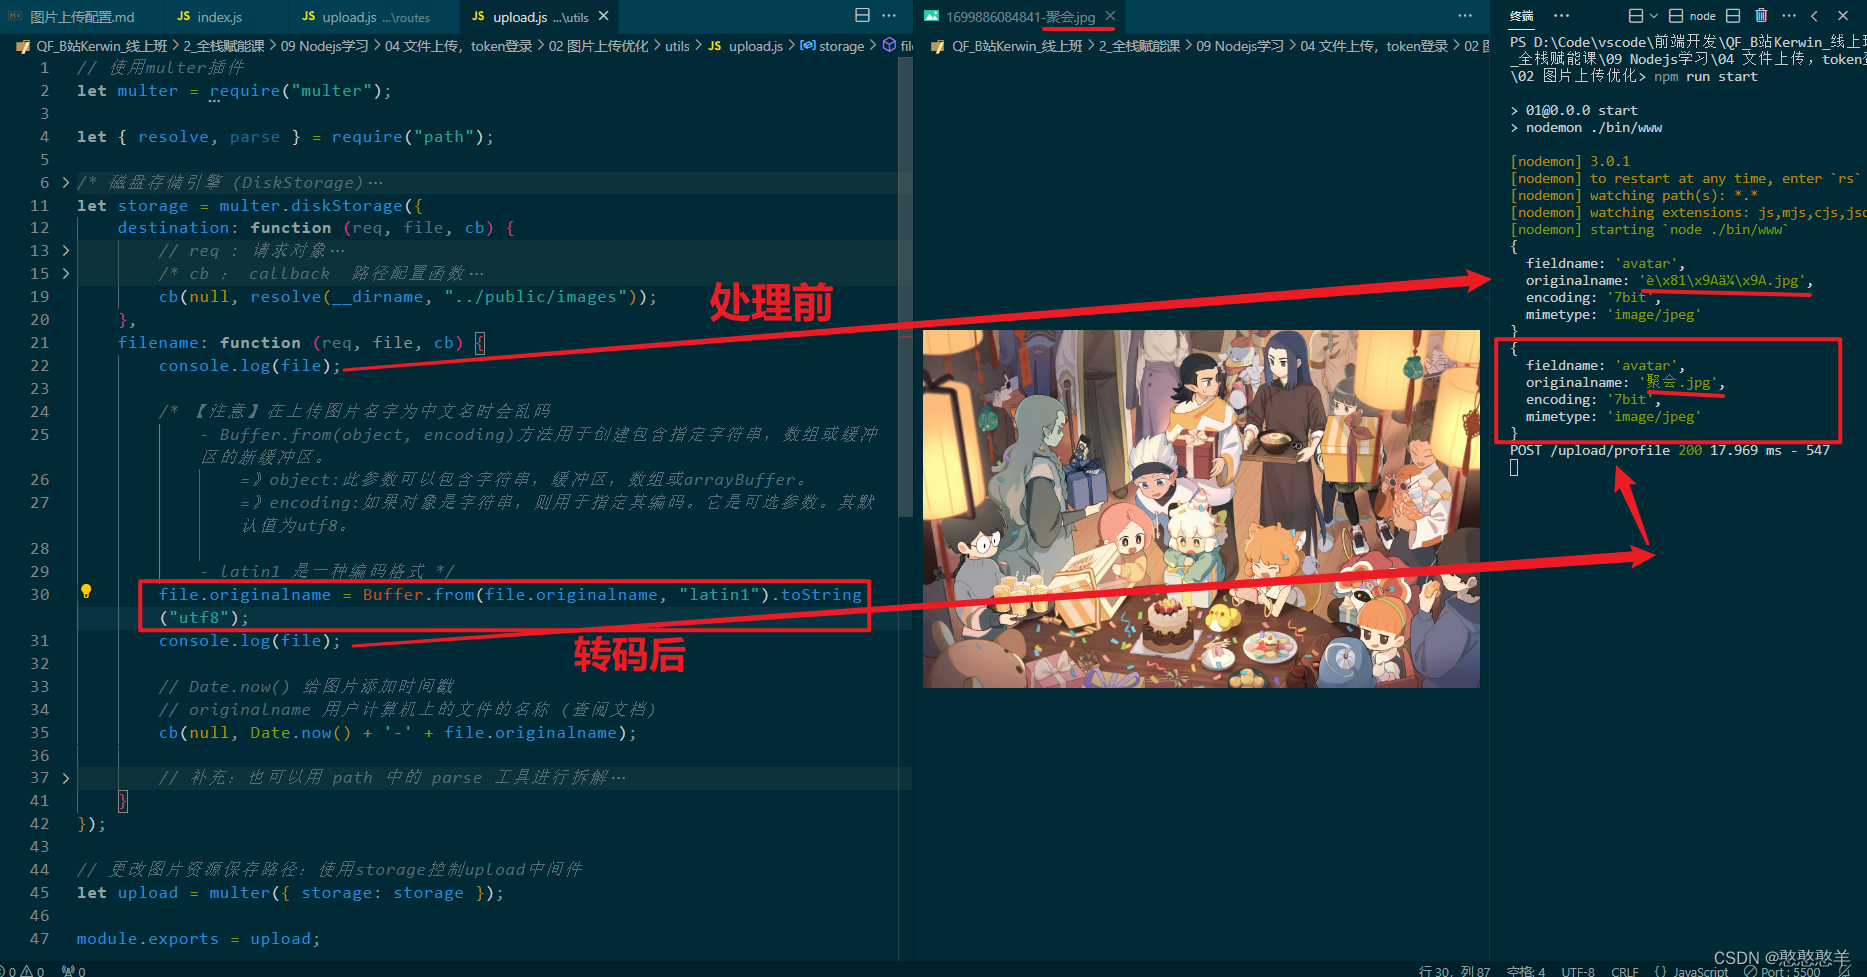The image size is (1867, 977).
Task: Open more actions for left editor
Action: click(889, 16)
